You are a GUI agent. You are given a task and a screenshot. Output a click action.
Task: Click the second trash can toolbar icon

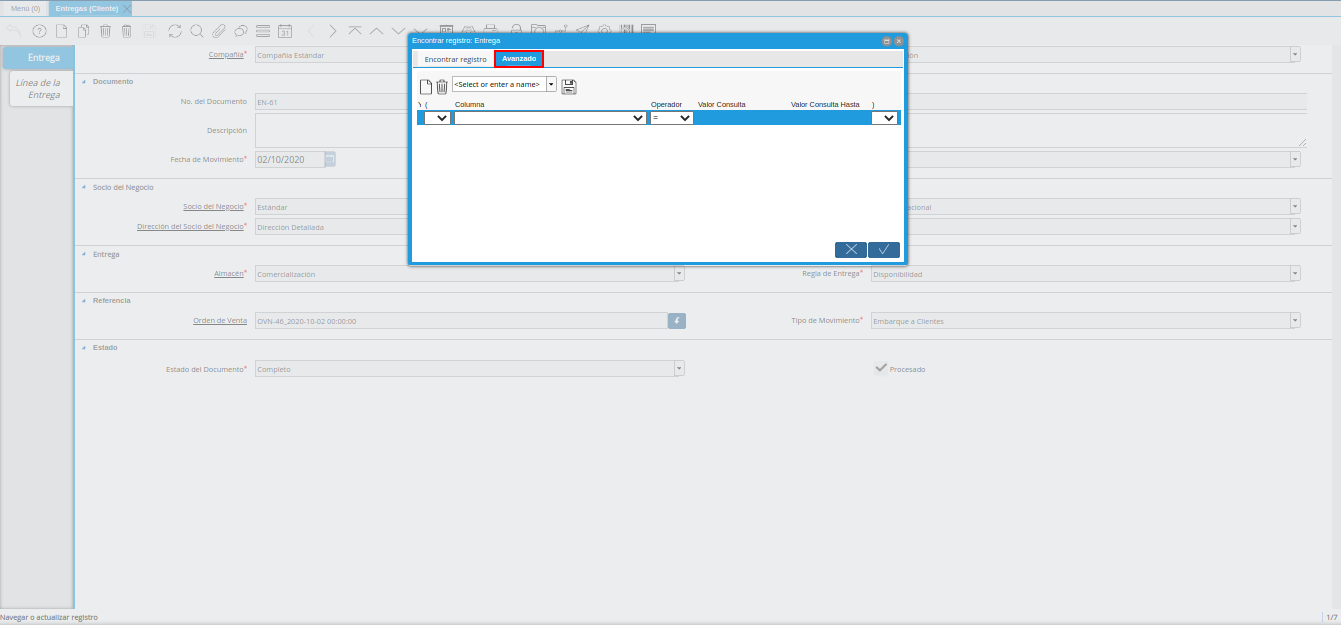(x=127, y=31)
